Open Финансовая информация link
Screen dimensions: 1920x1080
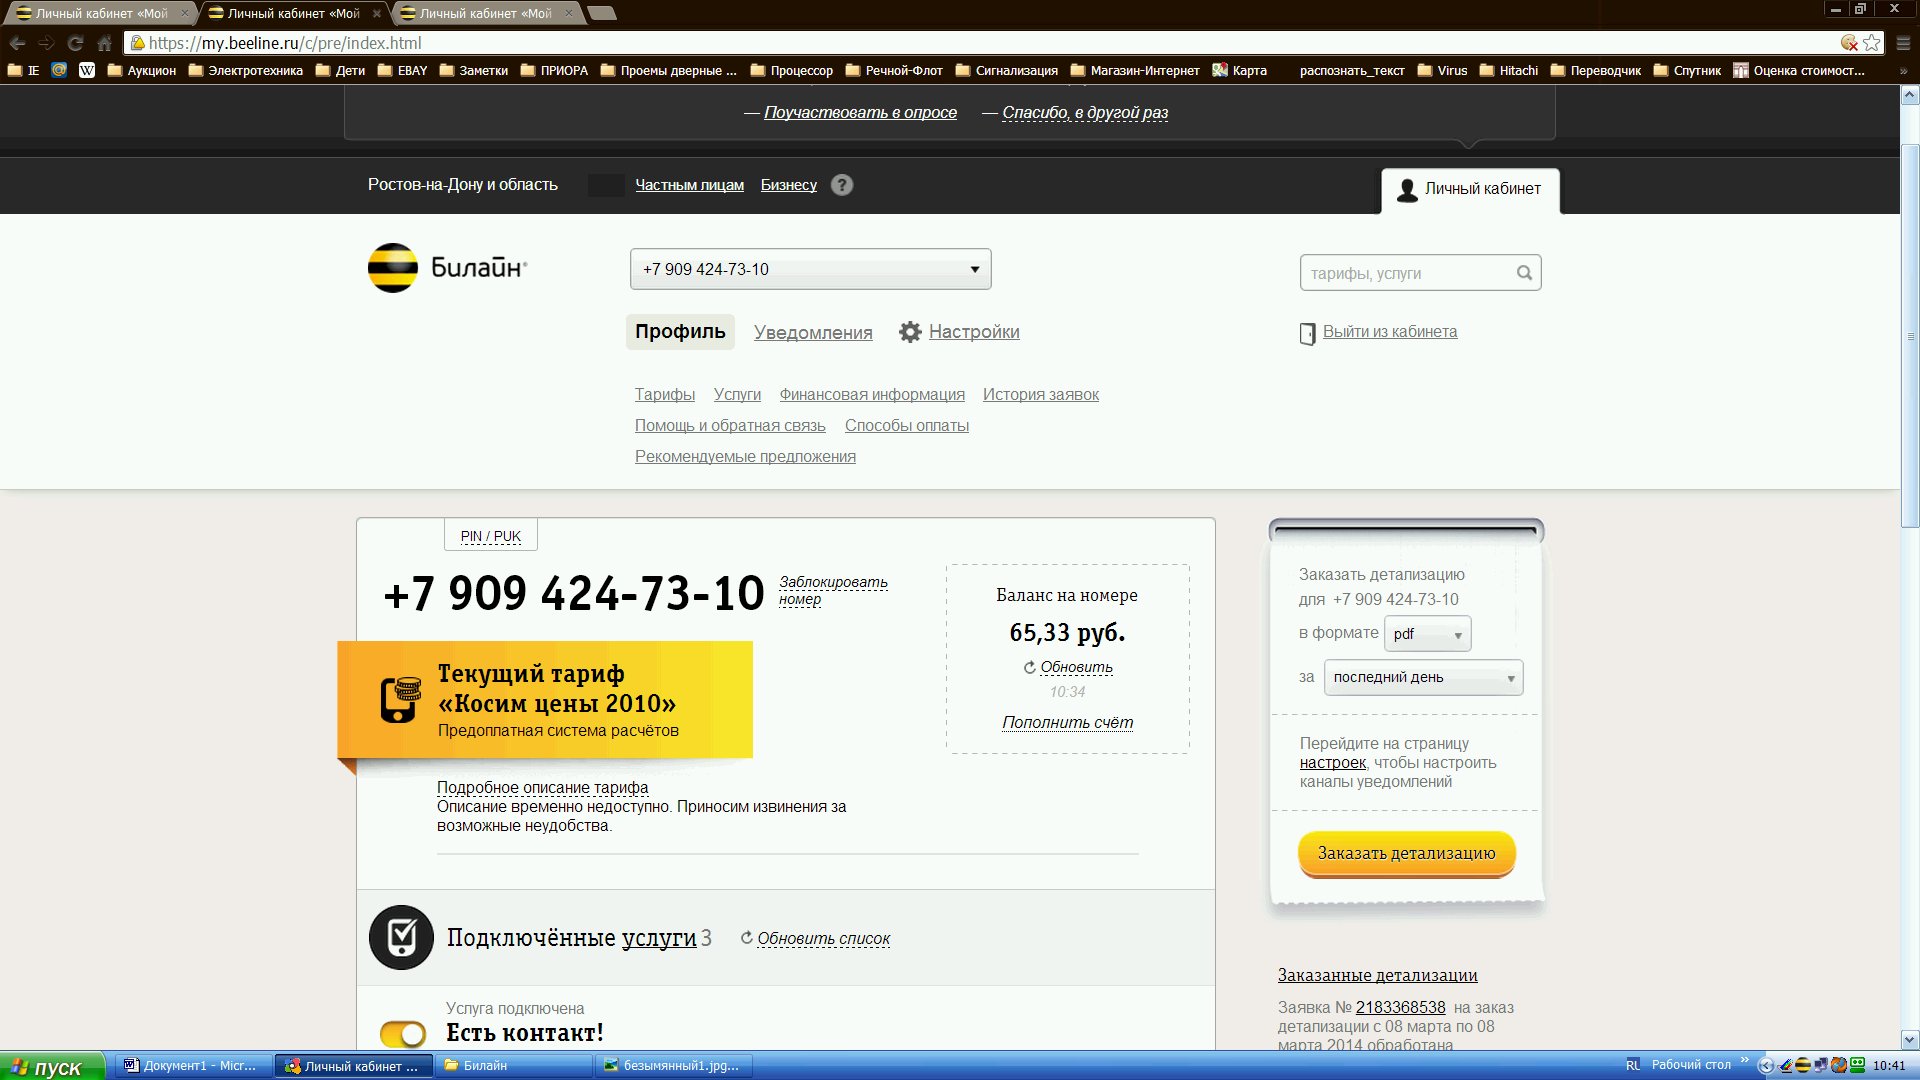coord(872,394)
